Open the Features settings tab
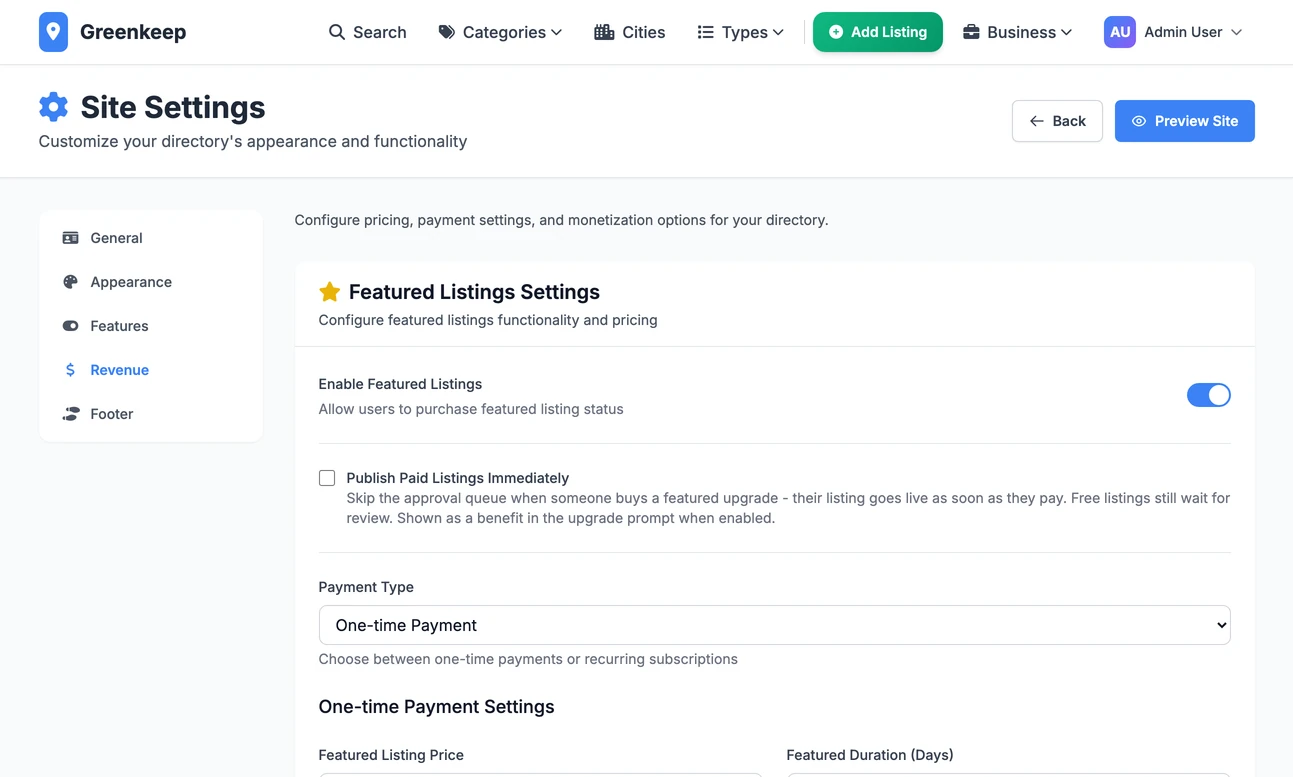 point(151,326)
